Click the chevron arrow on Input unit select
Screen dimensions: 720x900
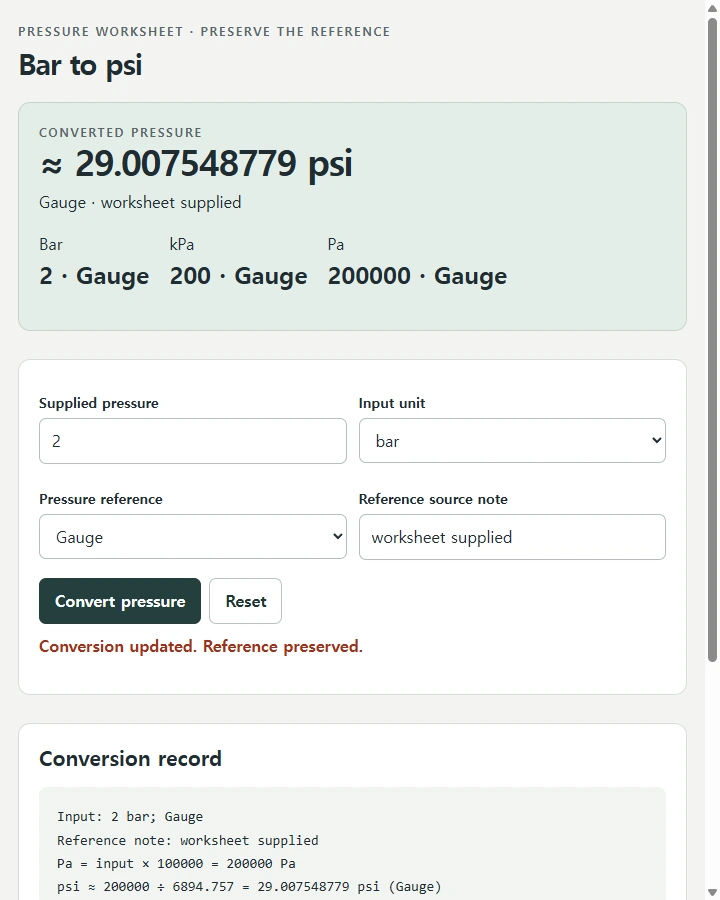[x=656, y=440]
